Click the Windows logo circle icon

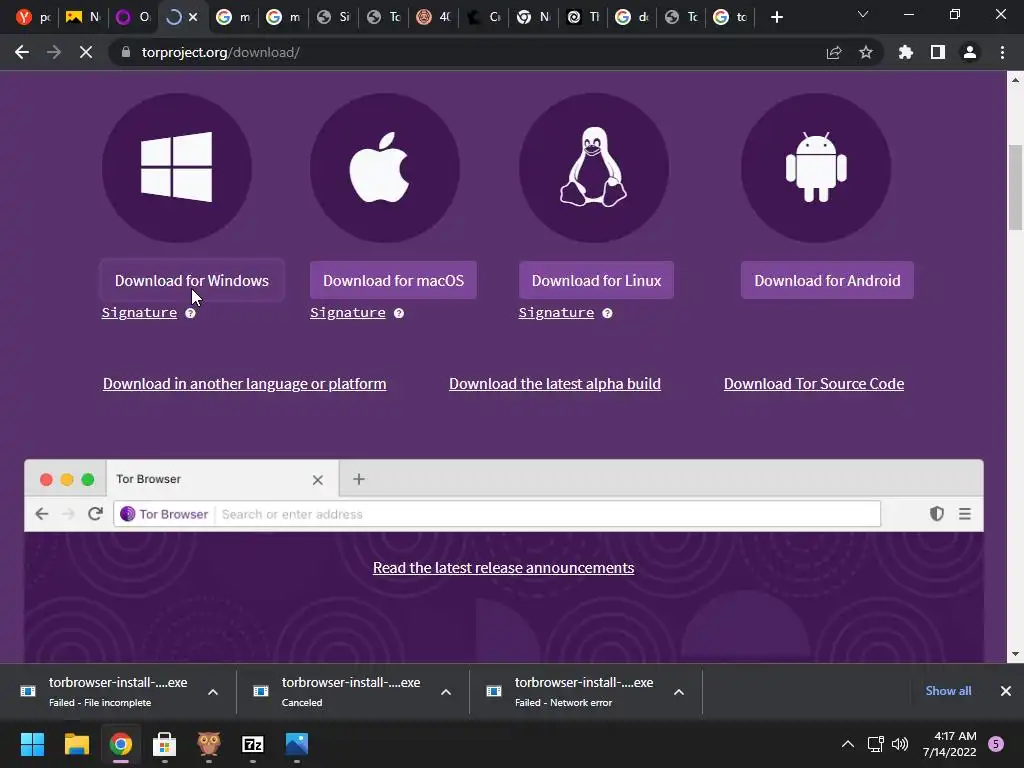176,168
